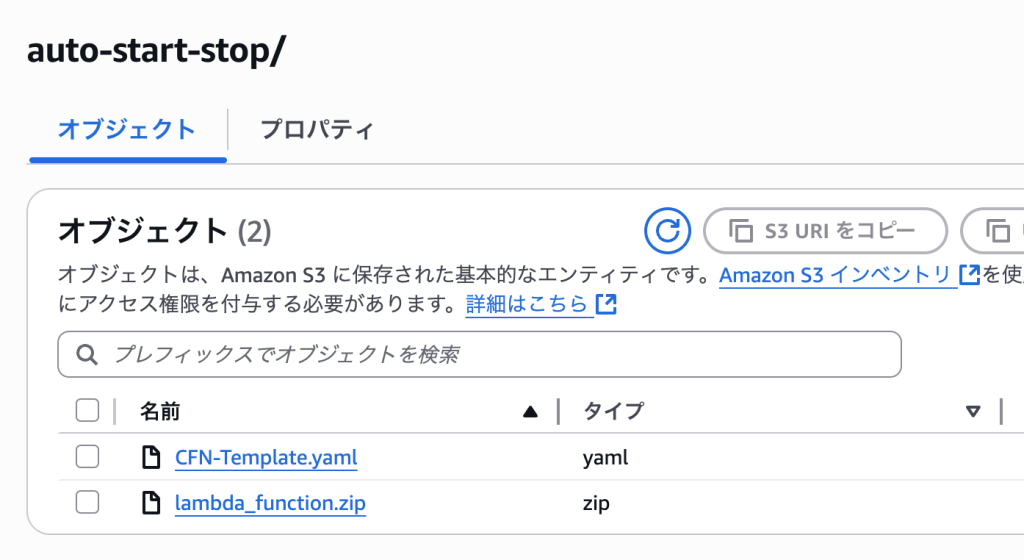Click the magnifier icon in the search box
This screenshot has height=560, width=1024.
pos(87,355)
